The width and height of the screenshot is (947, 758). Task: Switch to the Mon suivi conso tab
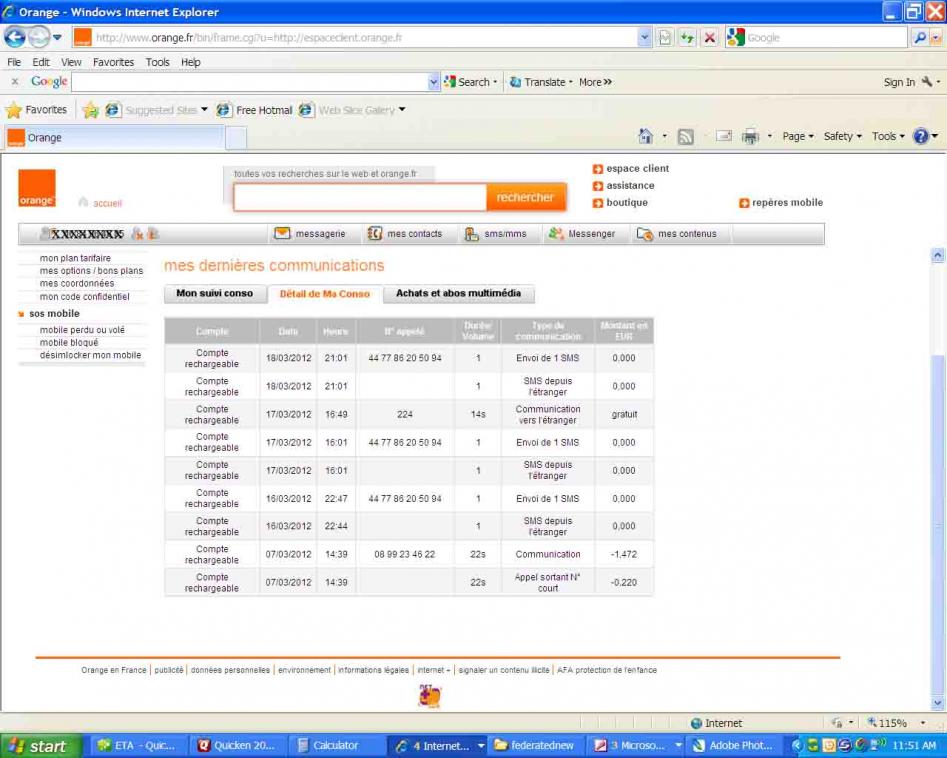tap(216, 294)
